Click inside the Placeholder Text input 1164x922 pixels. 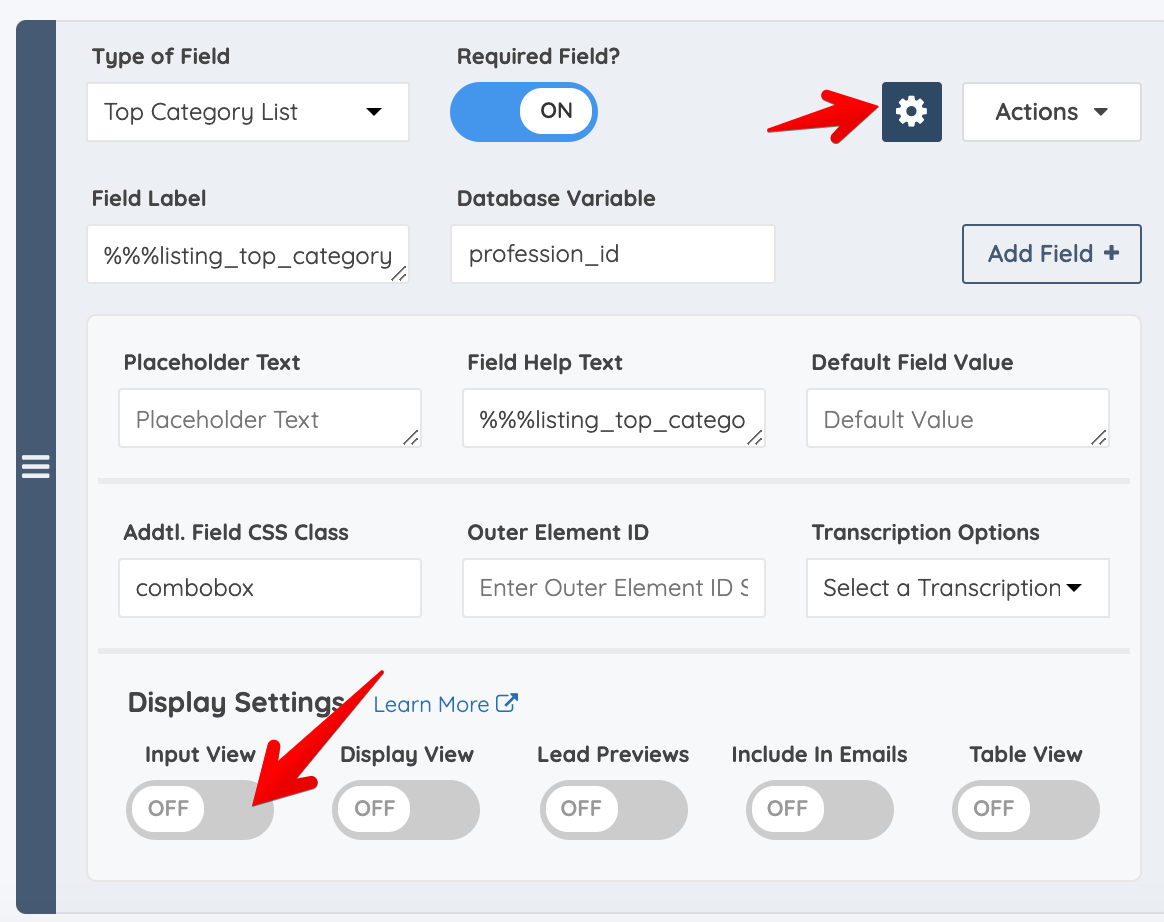(269, 418)
